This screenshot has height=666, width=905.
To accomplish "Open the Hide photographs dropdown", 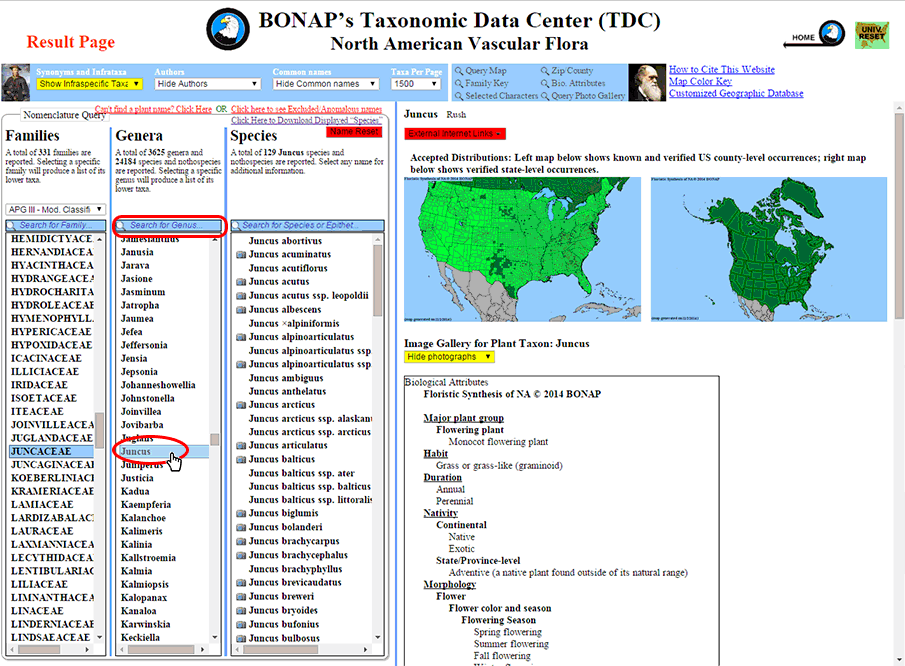I will pos(449,357).
